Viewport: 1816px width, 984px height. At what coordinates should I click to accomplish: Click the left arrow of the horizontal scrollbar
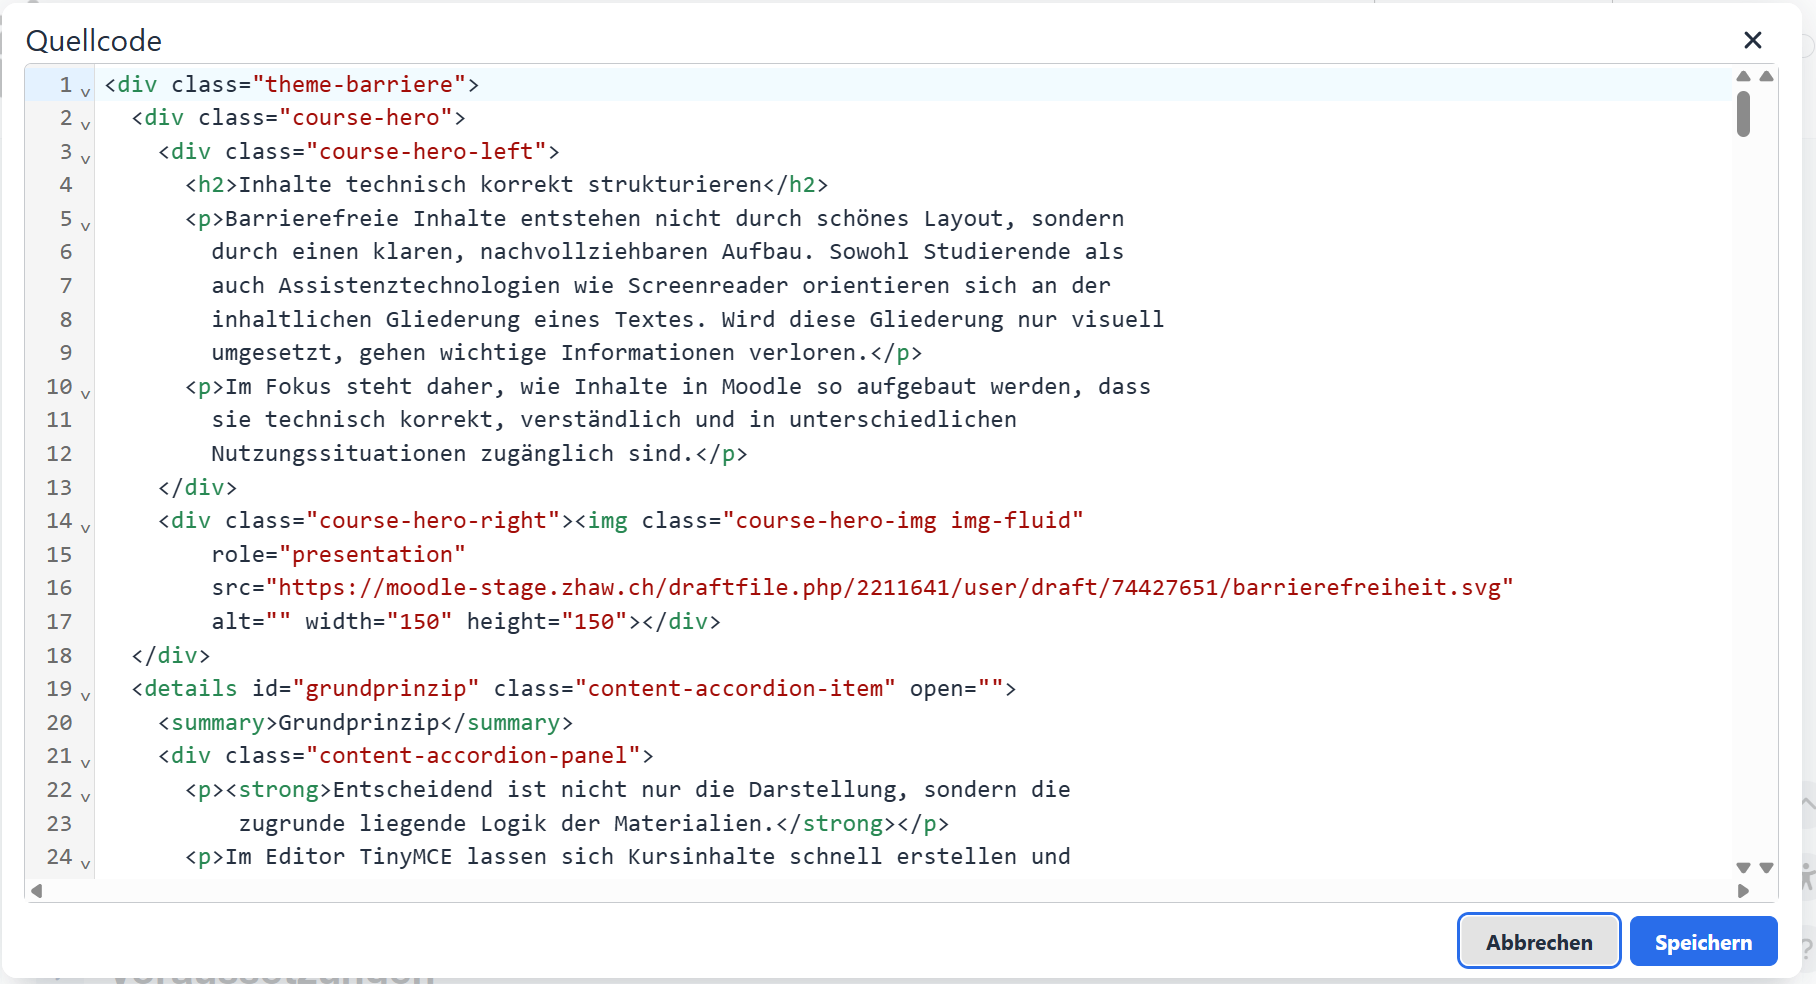[x=35, y=891]
